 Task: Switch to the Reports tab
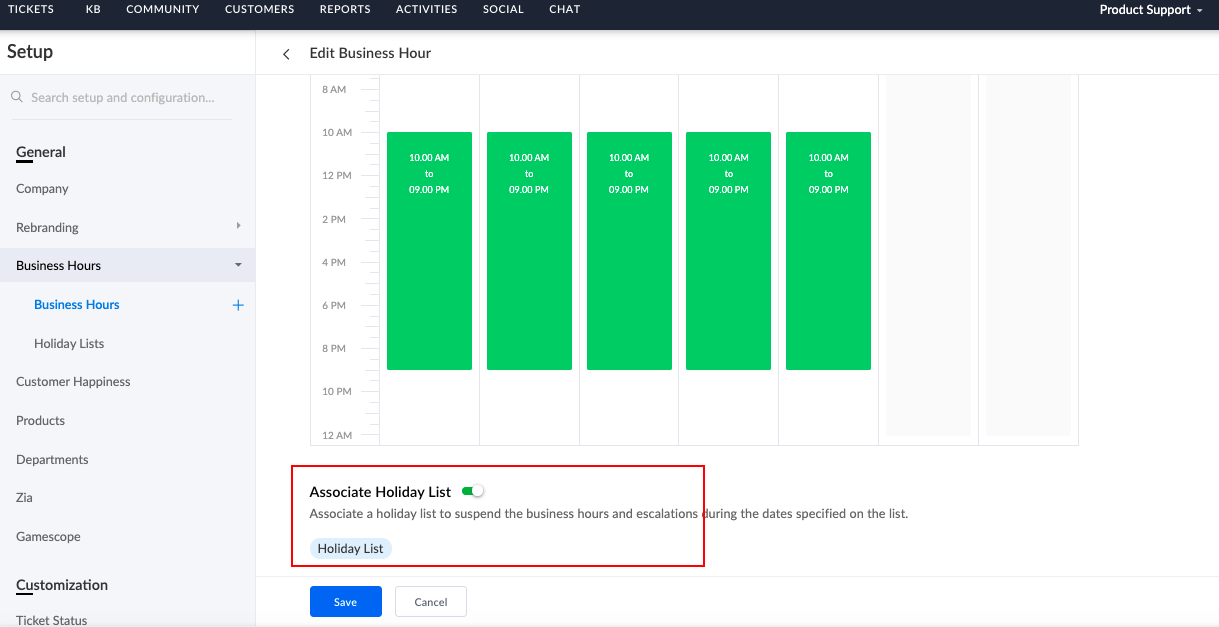(x=345, y=9)
